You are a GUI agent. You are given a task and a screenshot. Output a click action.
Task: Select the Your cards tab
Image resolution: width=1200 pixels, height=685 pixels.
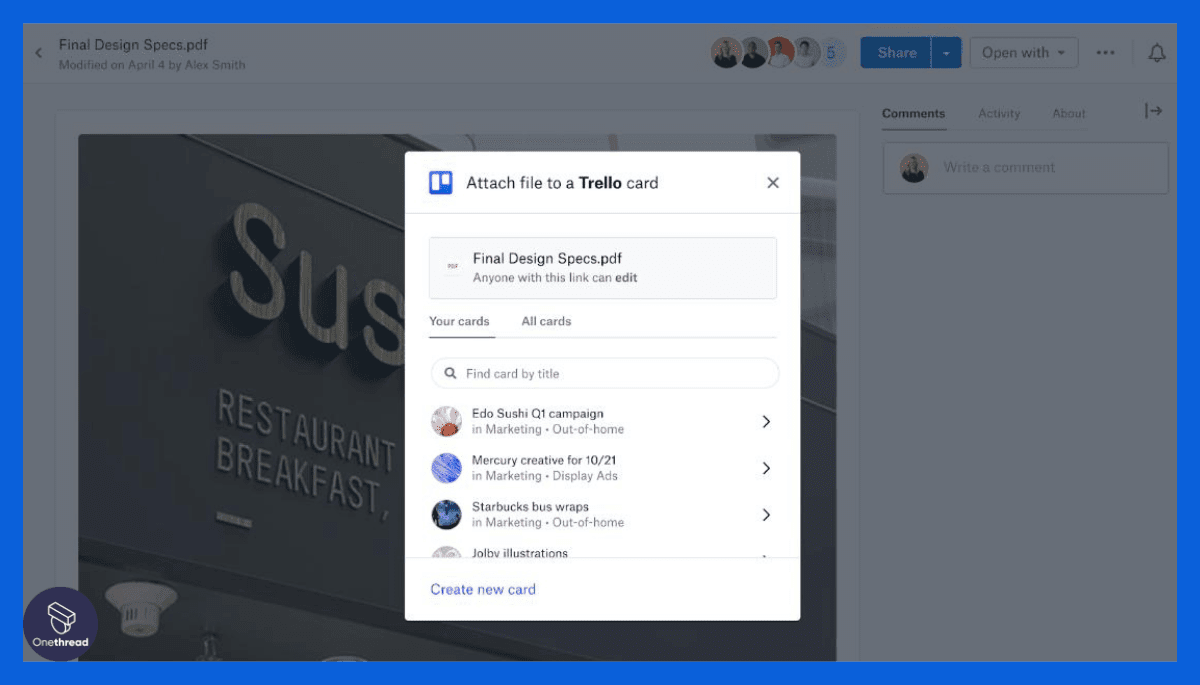click(459, 321)
